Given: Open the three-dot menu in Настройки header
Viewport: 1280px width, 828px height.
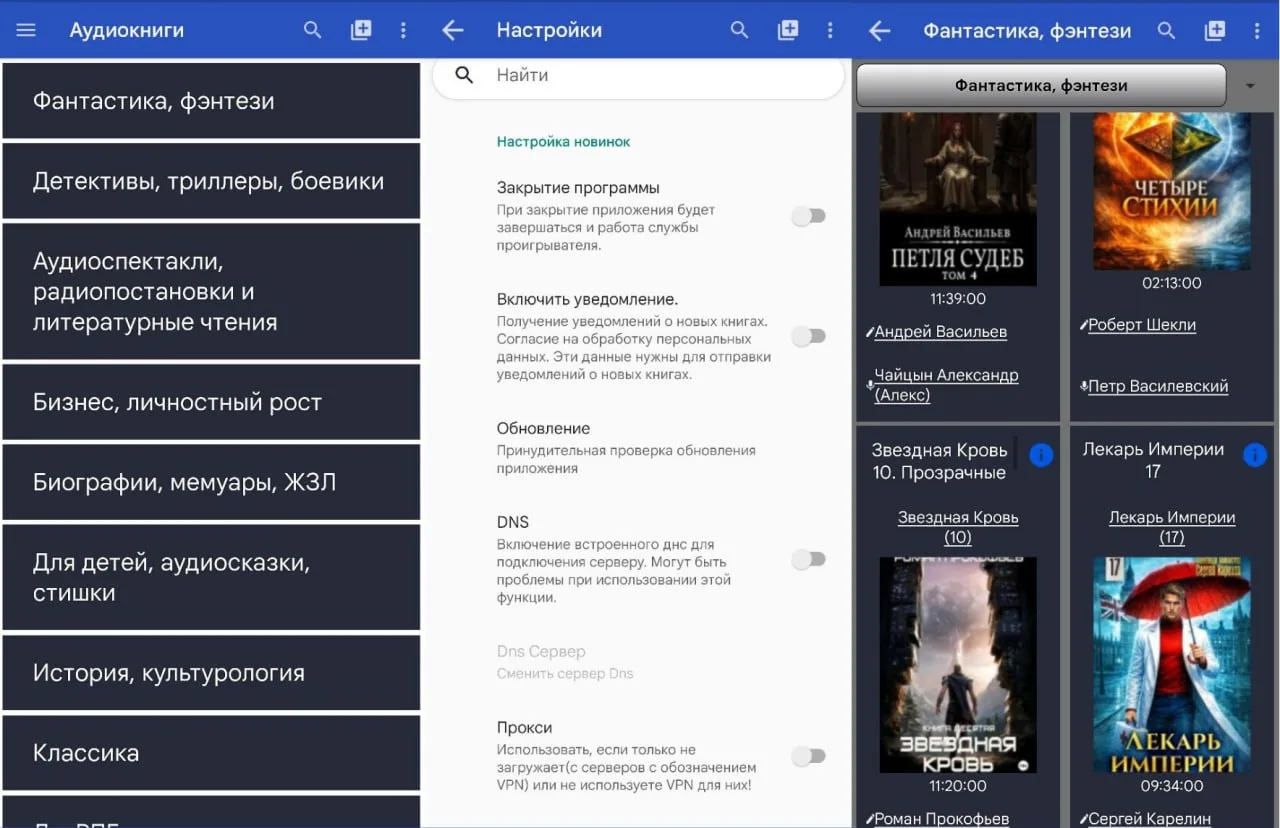Looking at the screenshot, I should pos(830,30).
